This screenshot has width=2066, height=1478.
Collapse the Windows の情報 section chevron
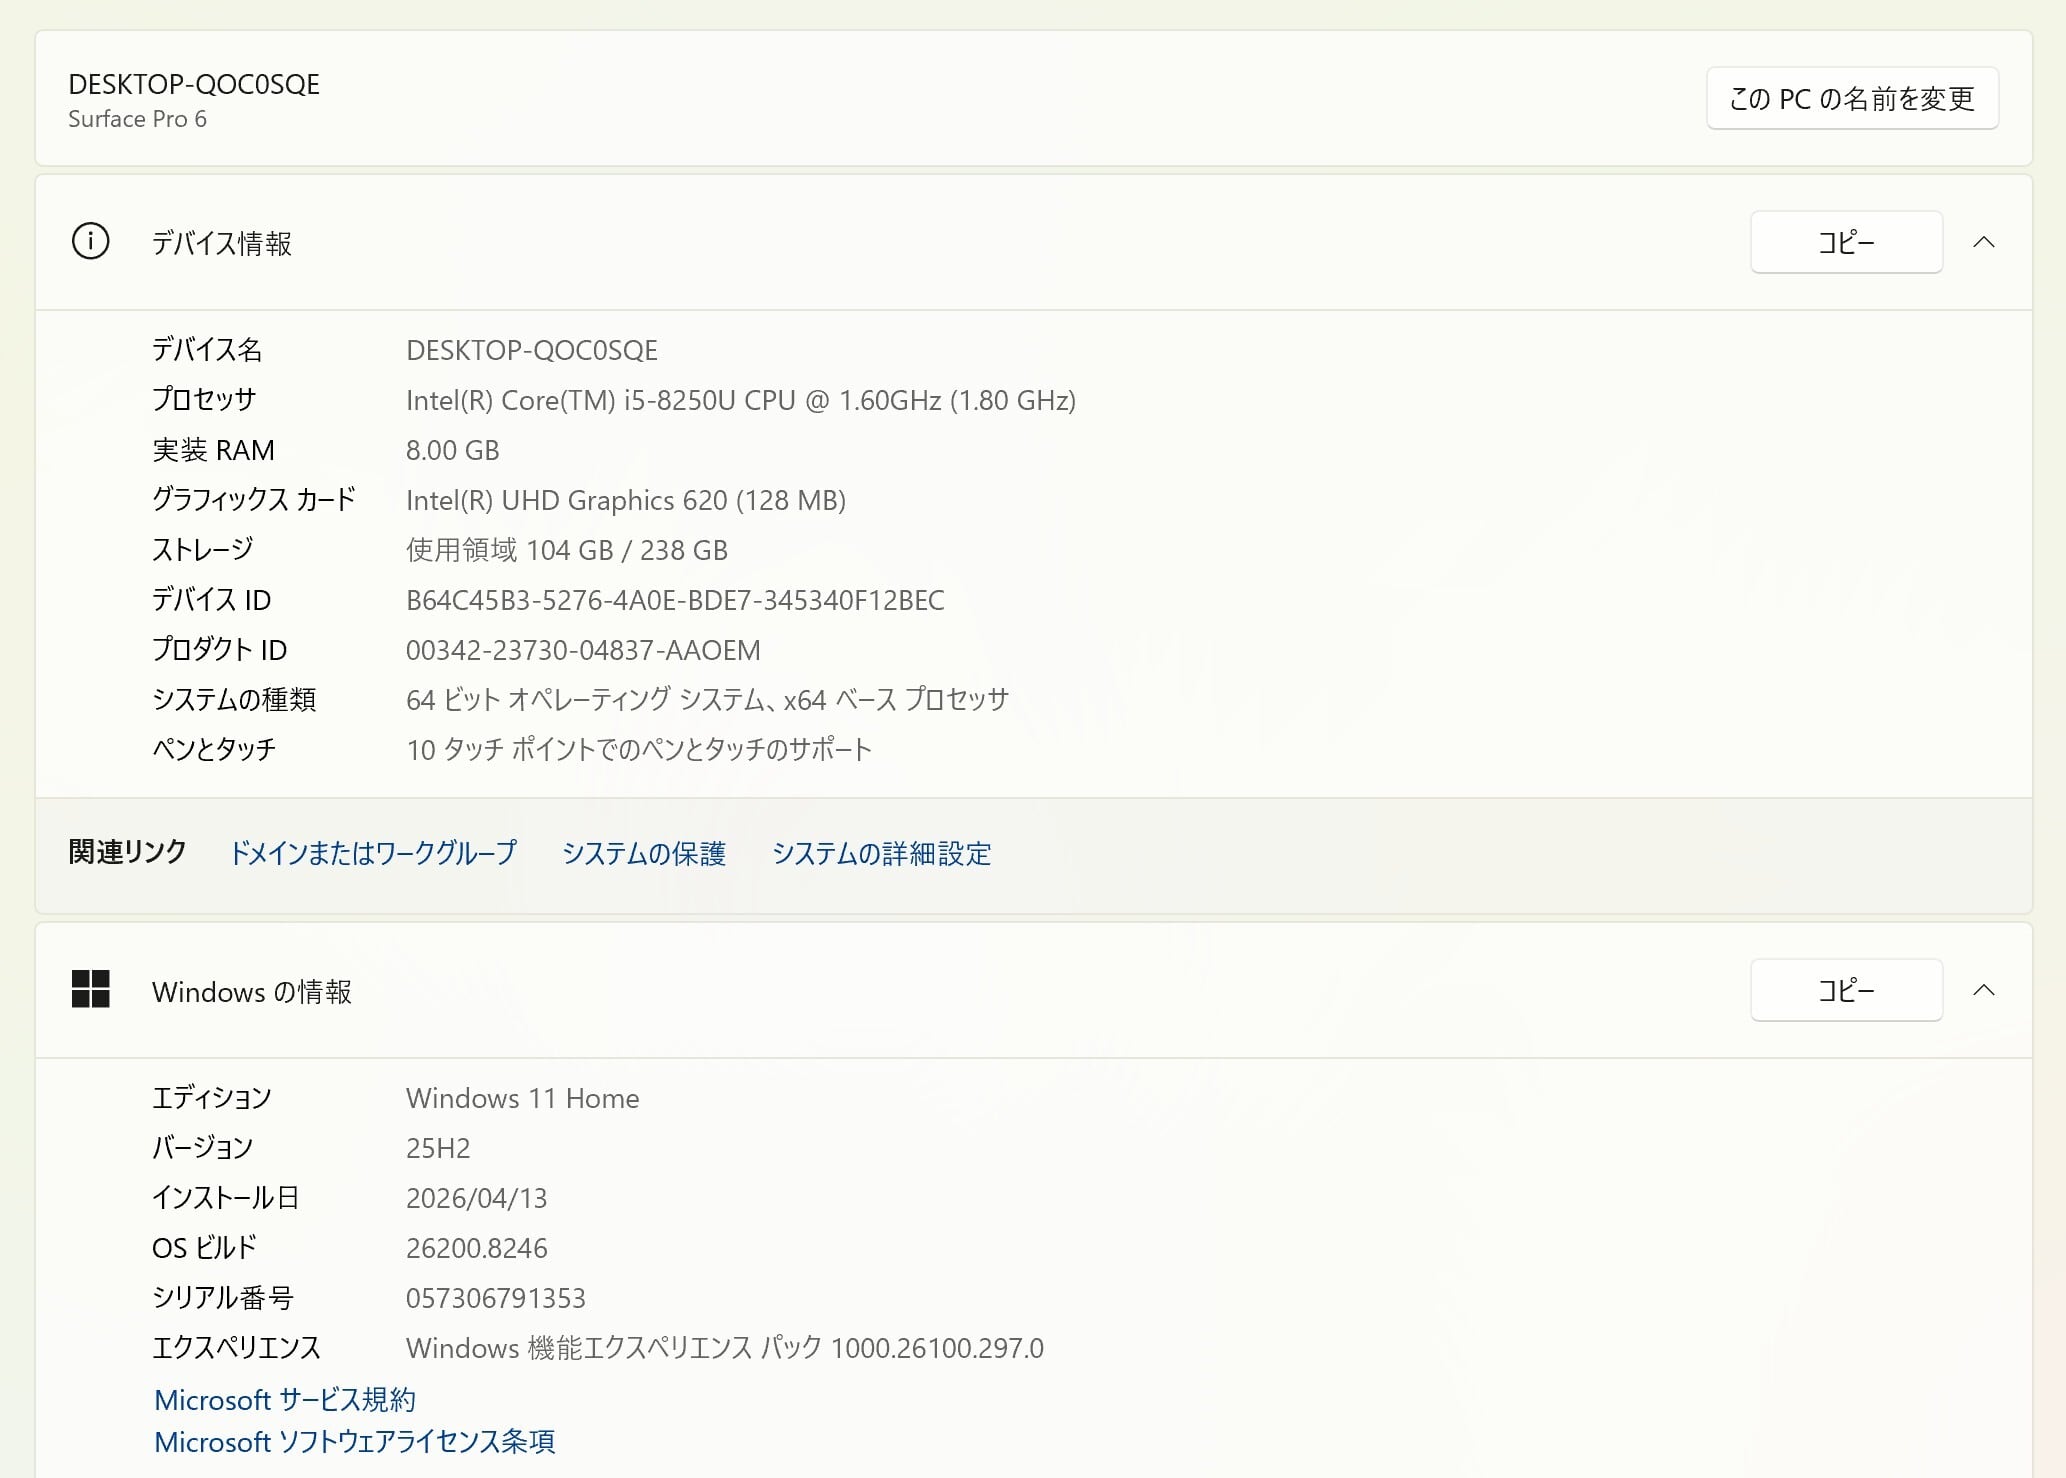1984,990
